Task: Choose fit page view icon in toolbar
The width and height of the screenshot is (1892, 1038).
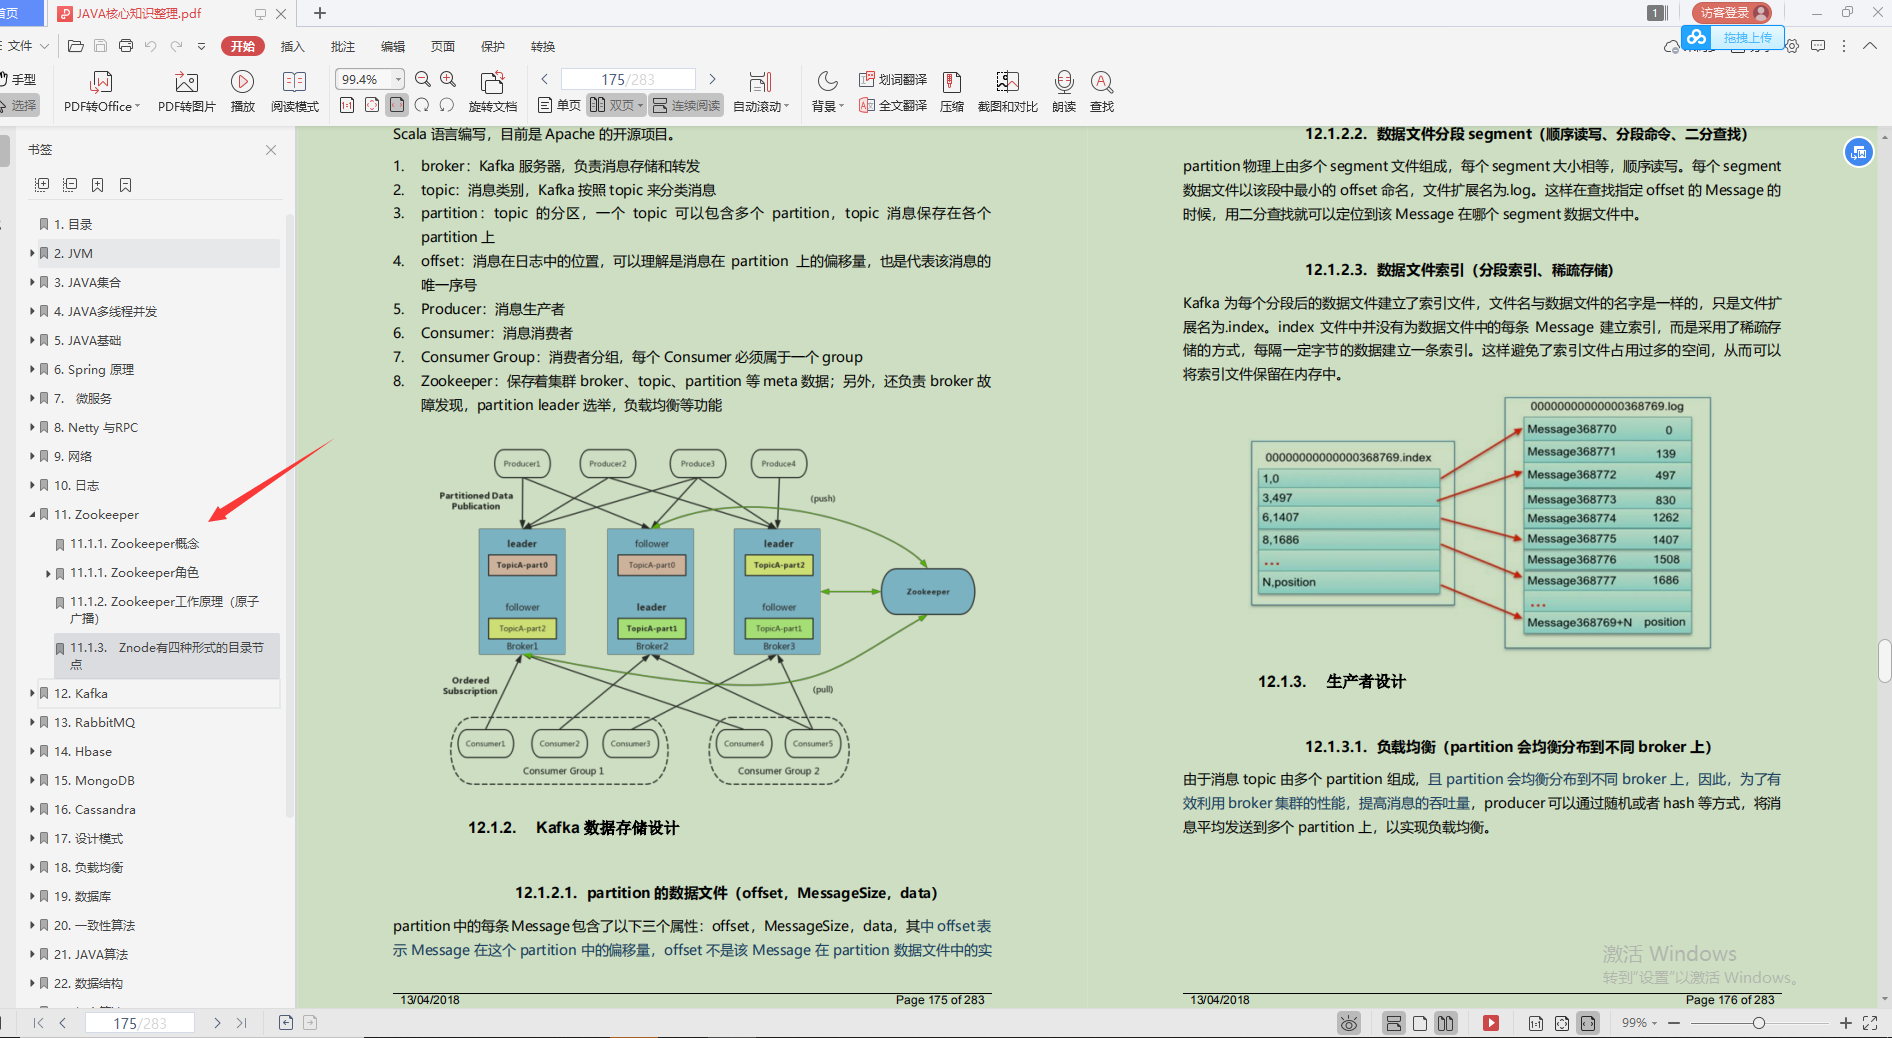Action: [x=372, y=105]
